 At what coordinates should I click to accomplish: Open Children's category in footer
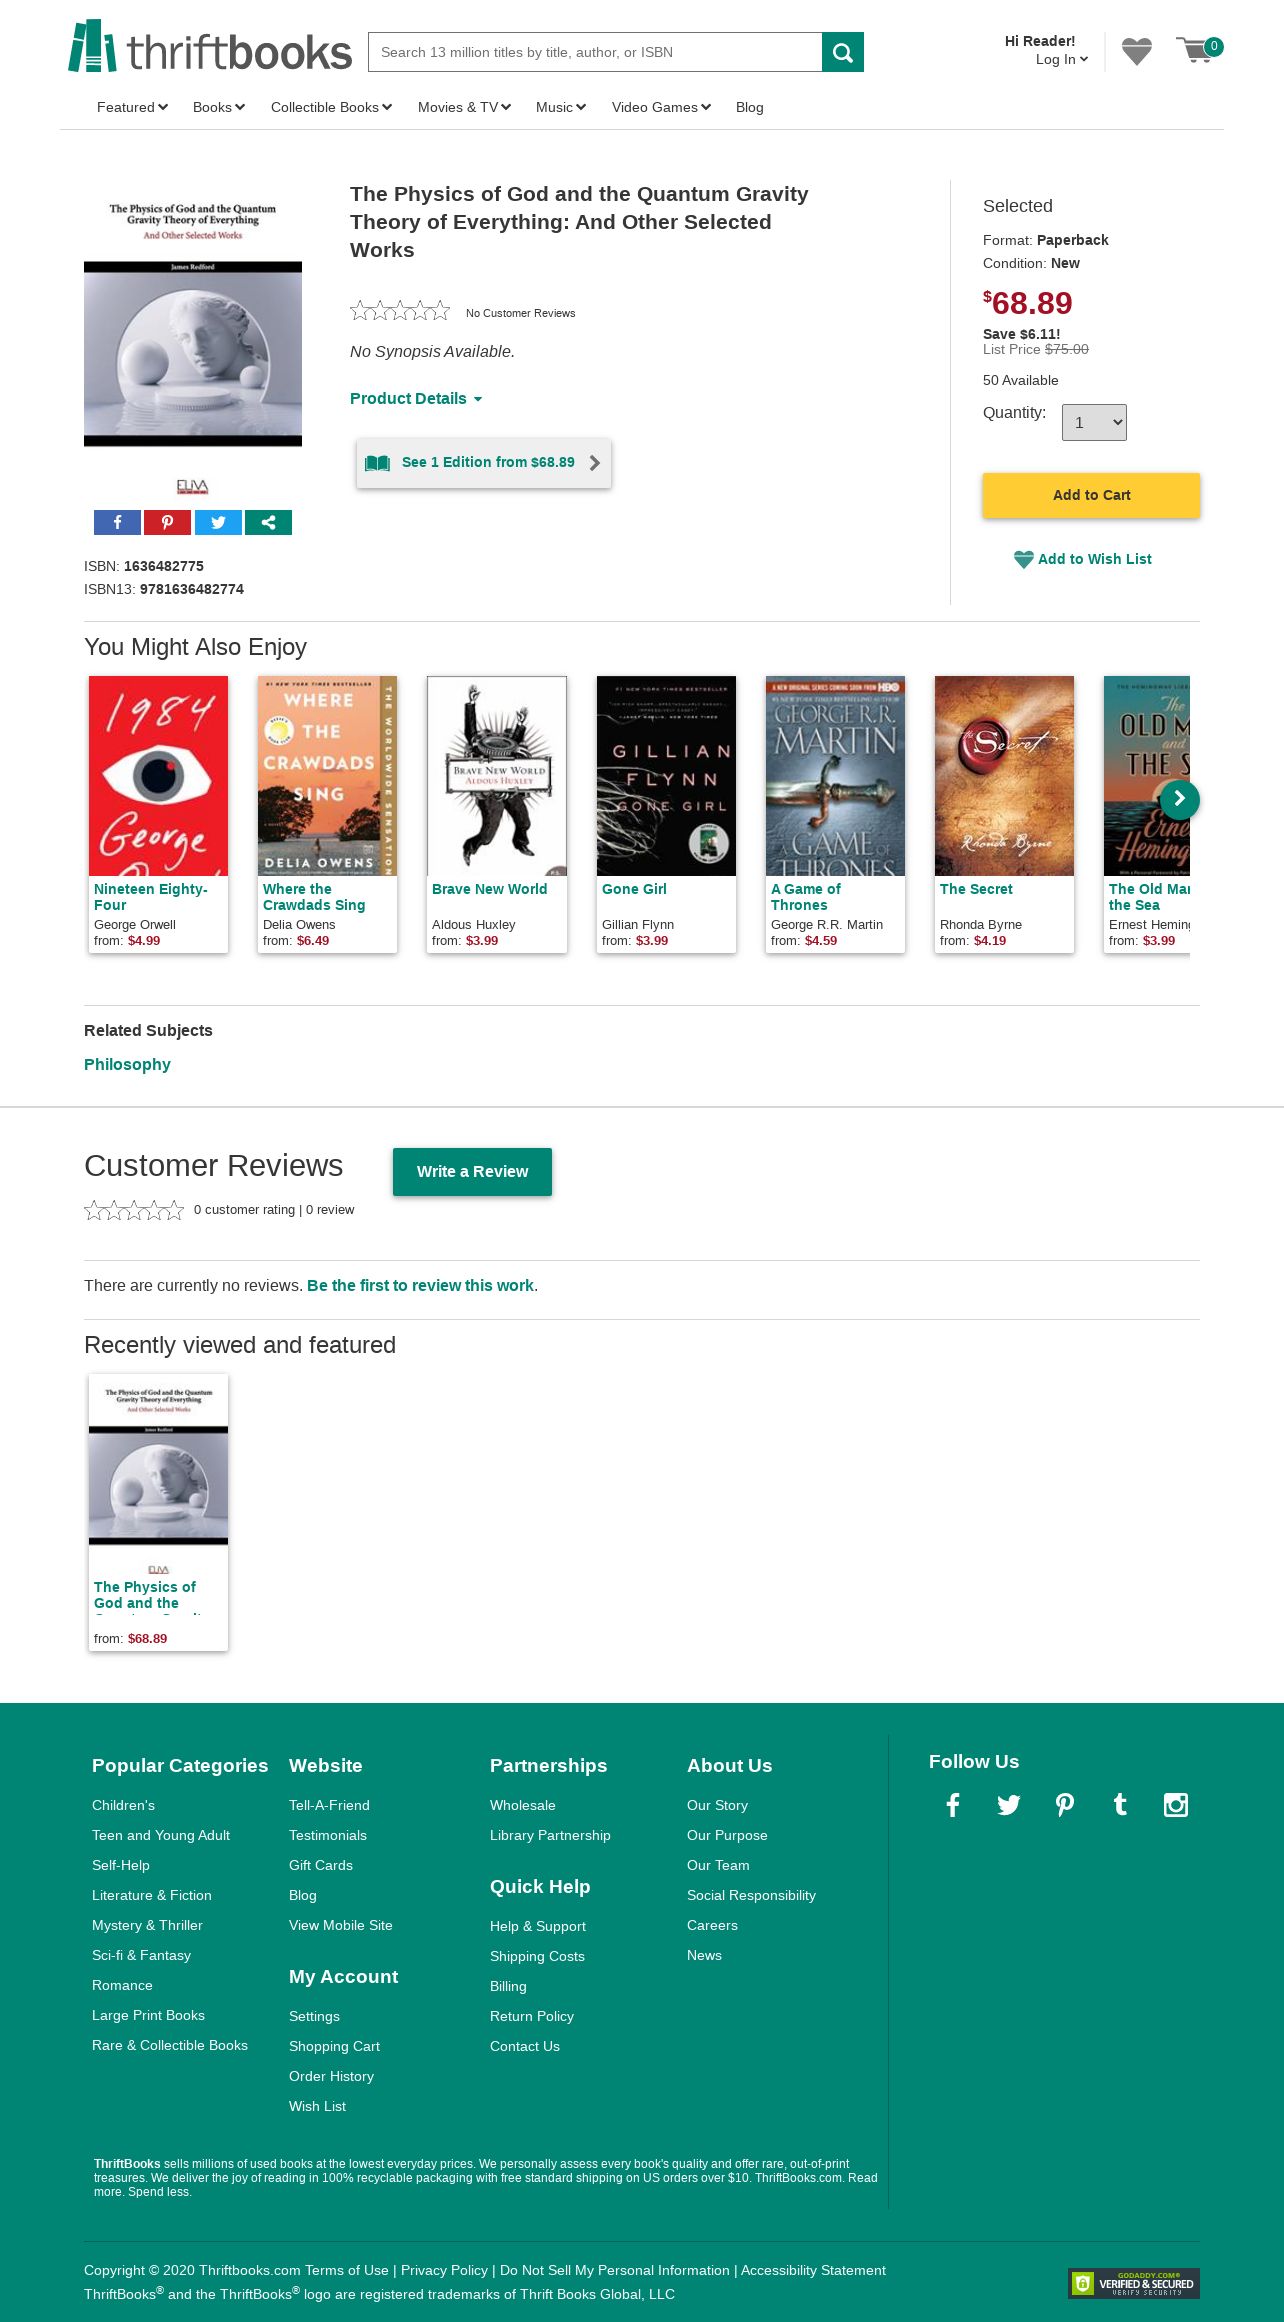pyautogui.click(x=123, y=1805)
